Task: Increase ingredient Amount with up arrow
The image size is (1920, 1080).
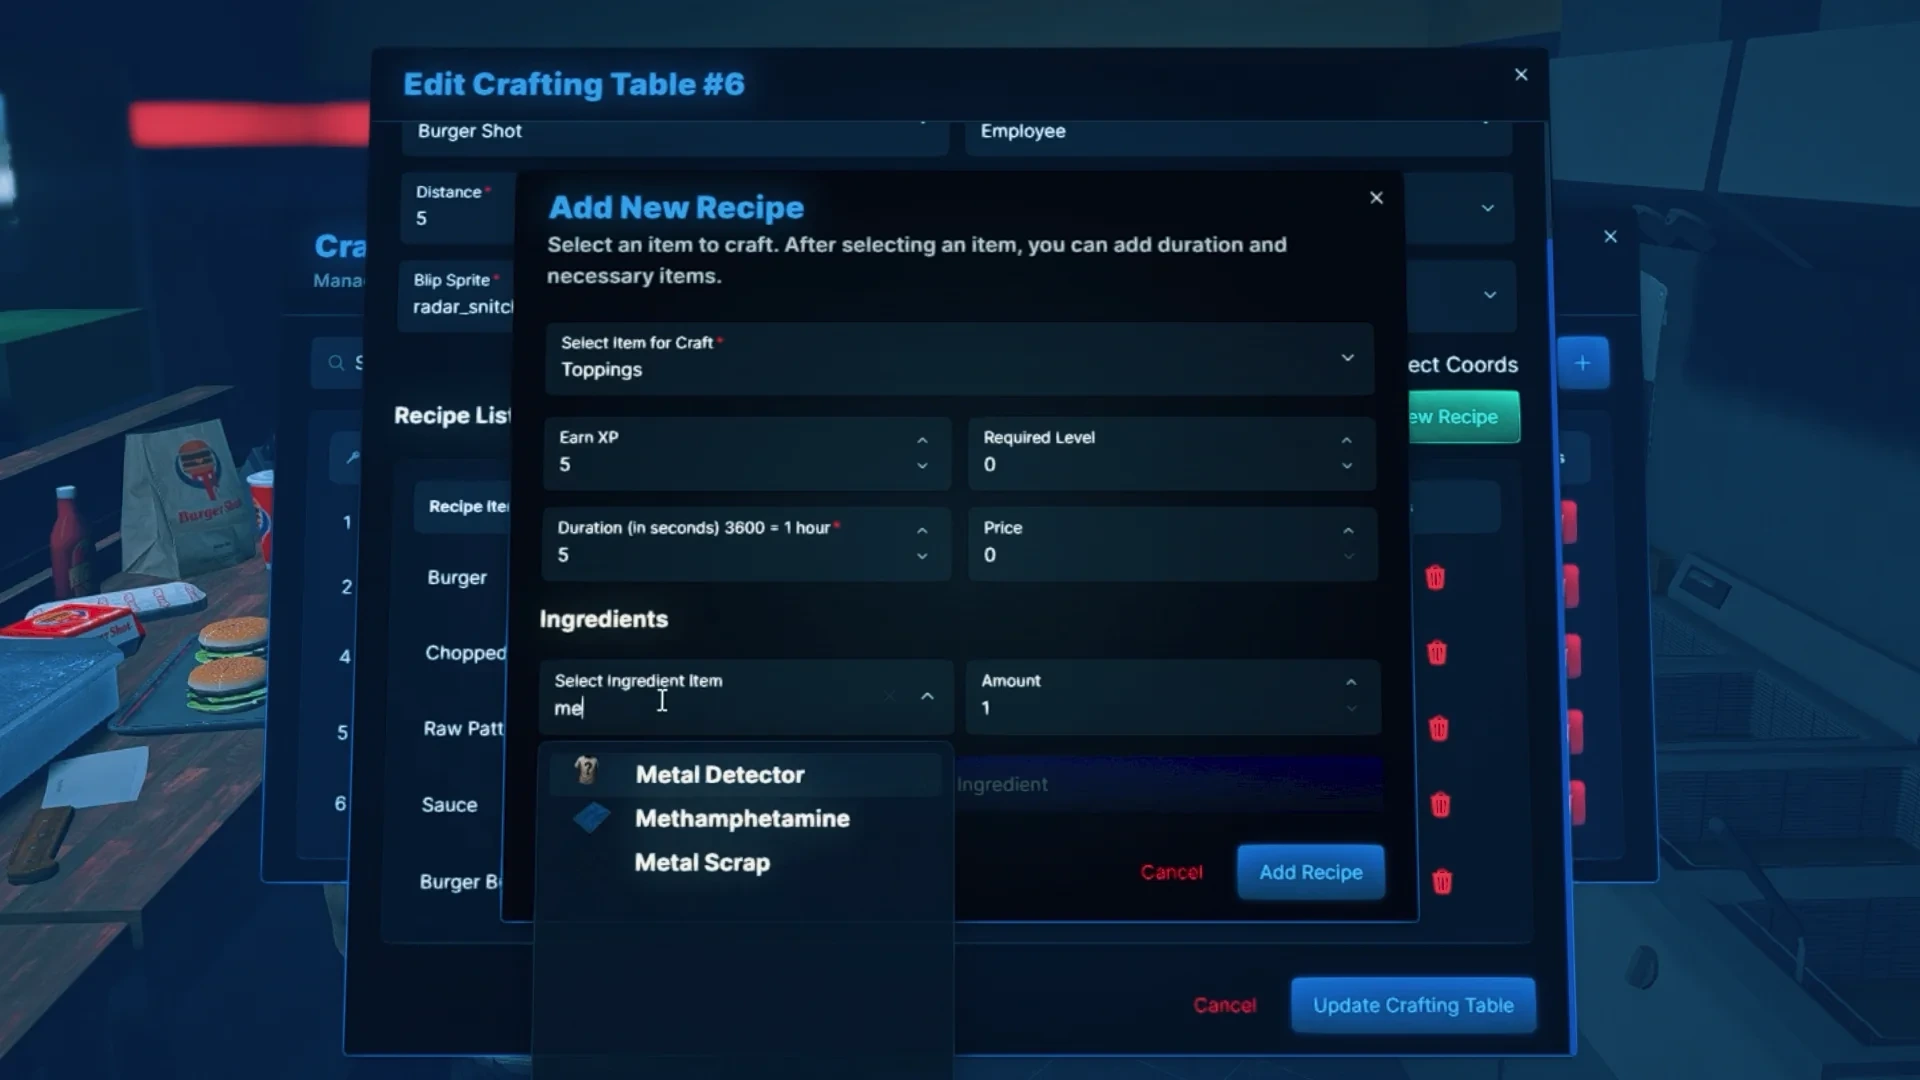Action: 1351,682
